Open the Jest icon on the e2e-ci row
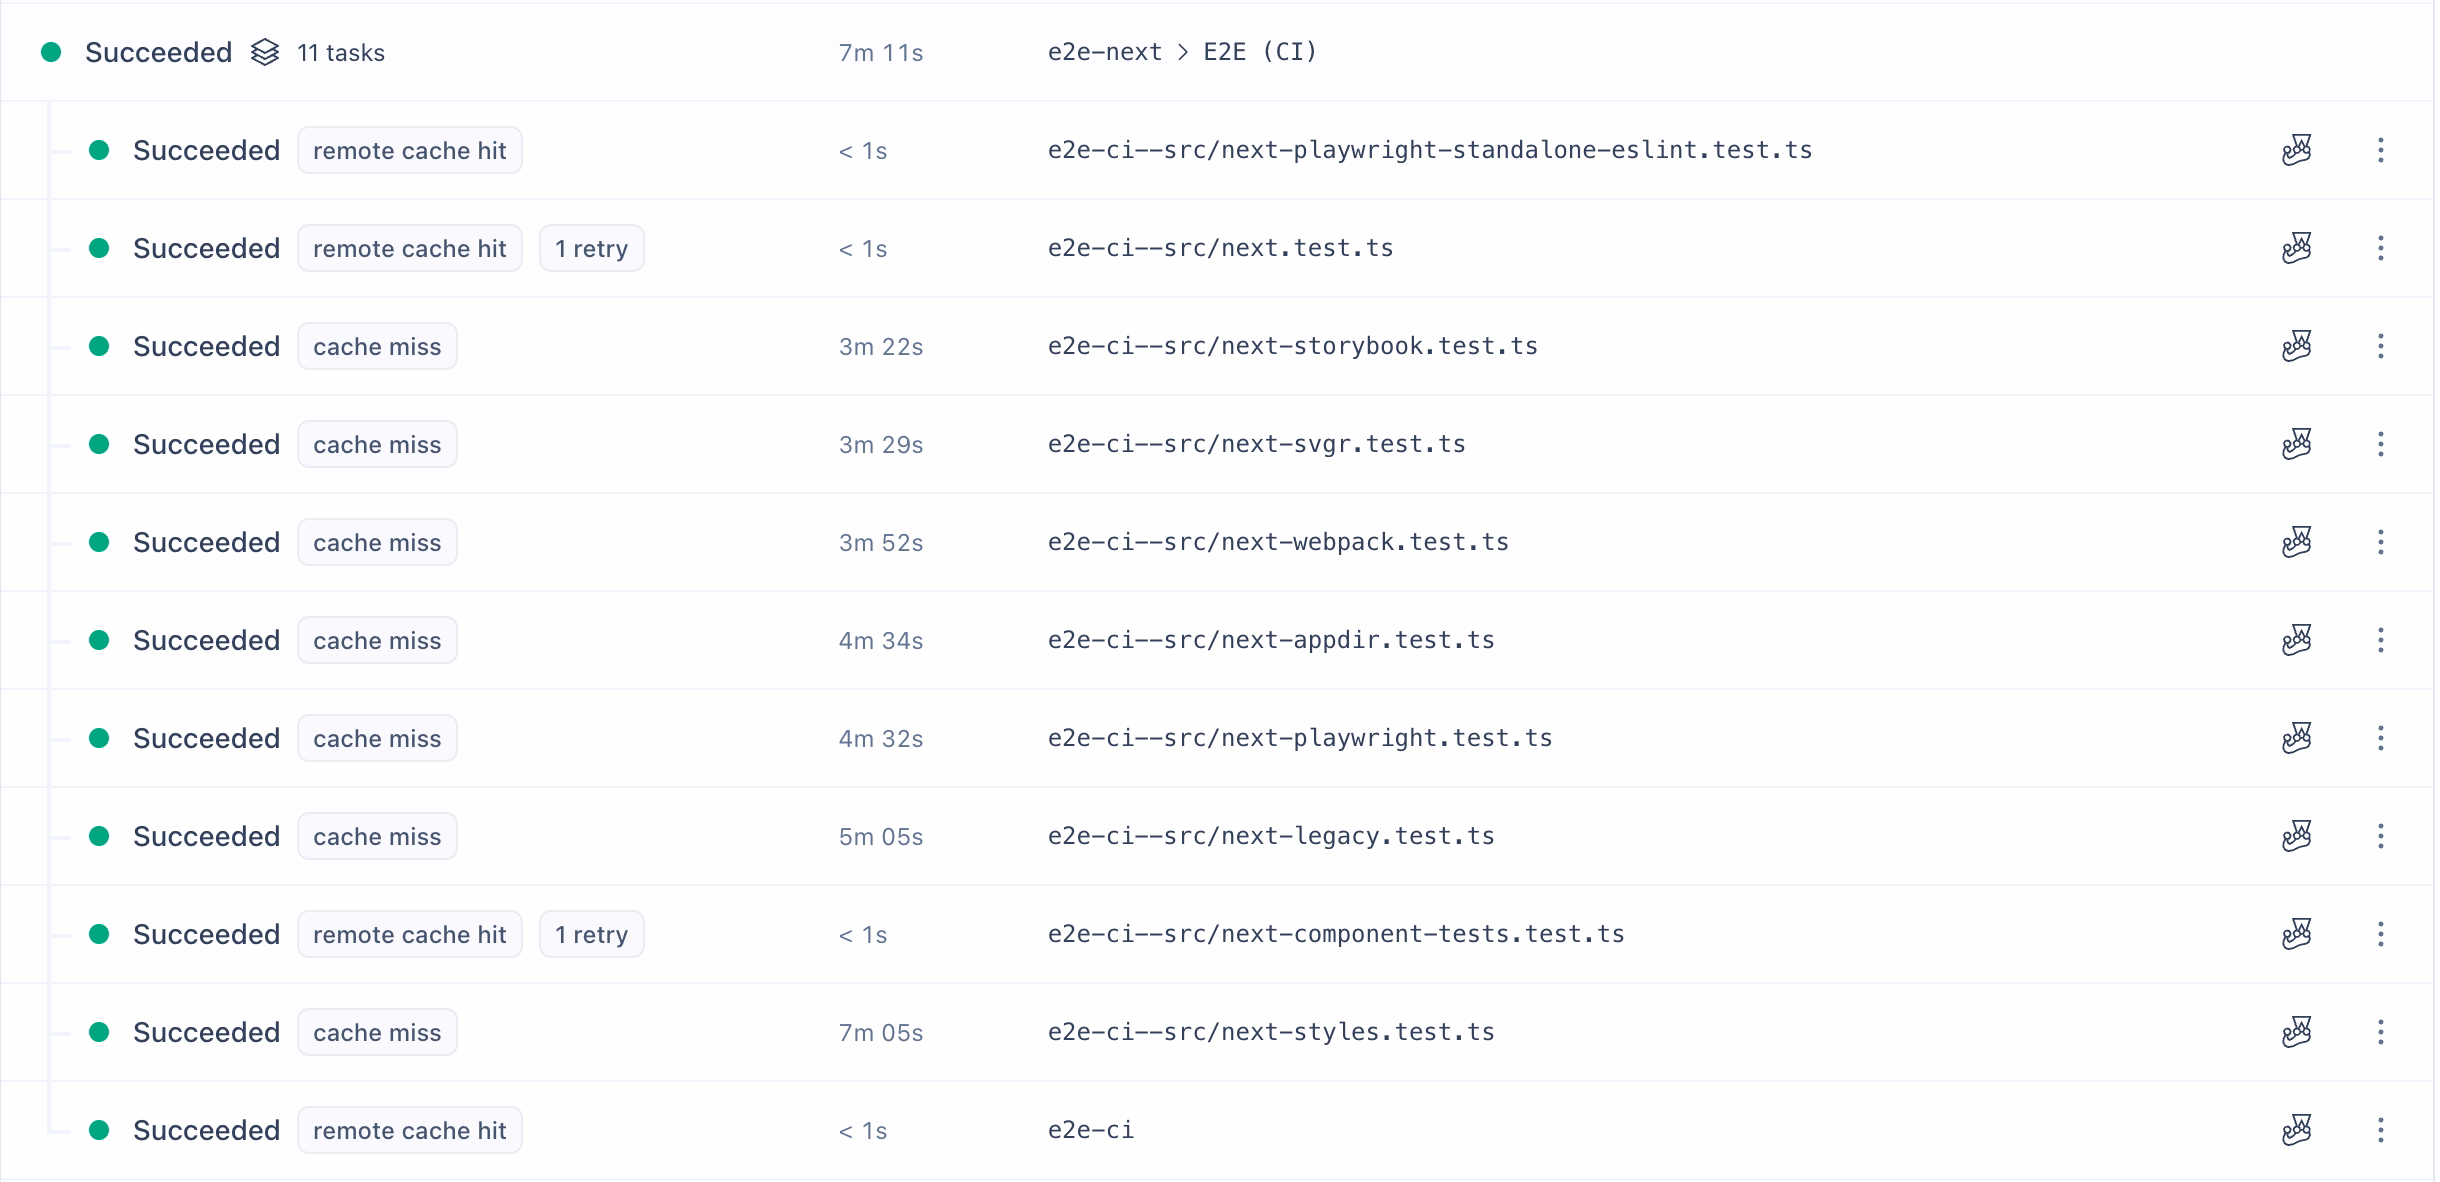 tap(2297, 1129)
